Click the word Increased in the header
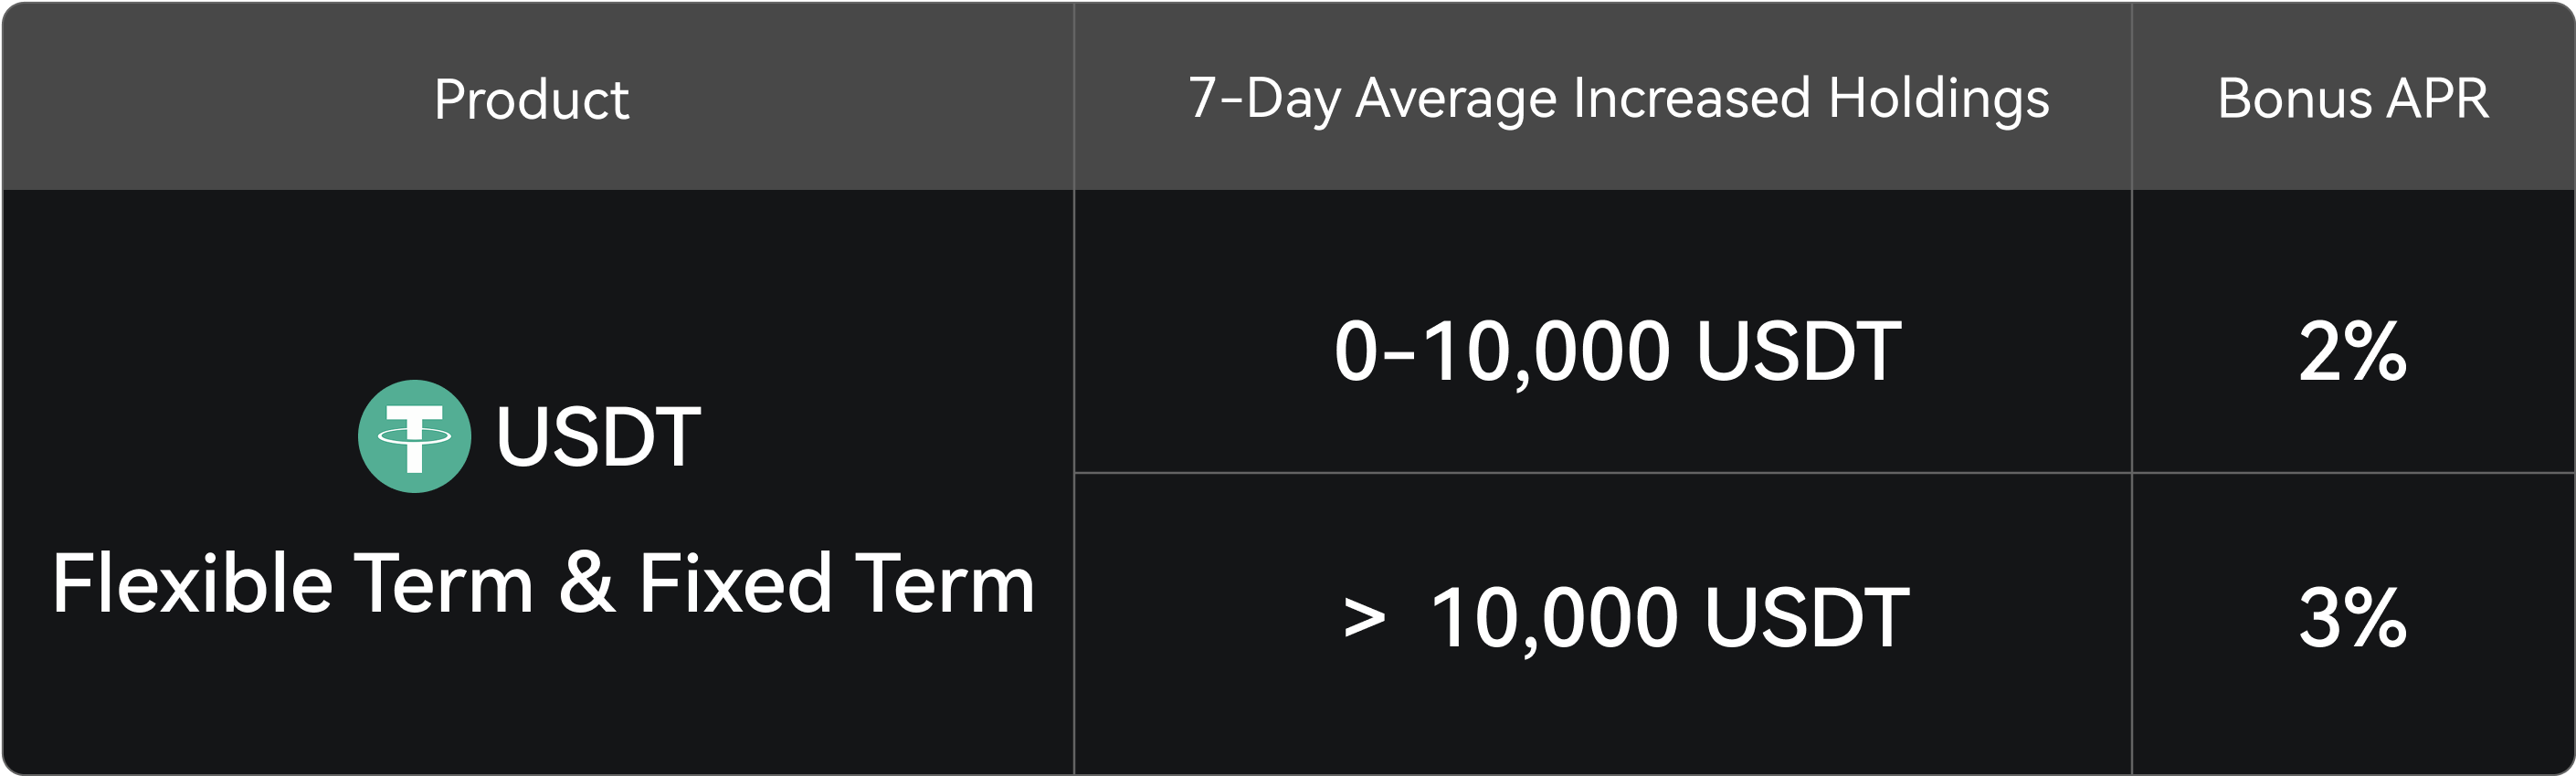The width and height of the screenshot is (2576, 776). click(1691, 99)
